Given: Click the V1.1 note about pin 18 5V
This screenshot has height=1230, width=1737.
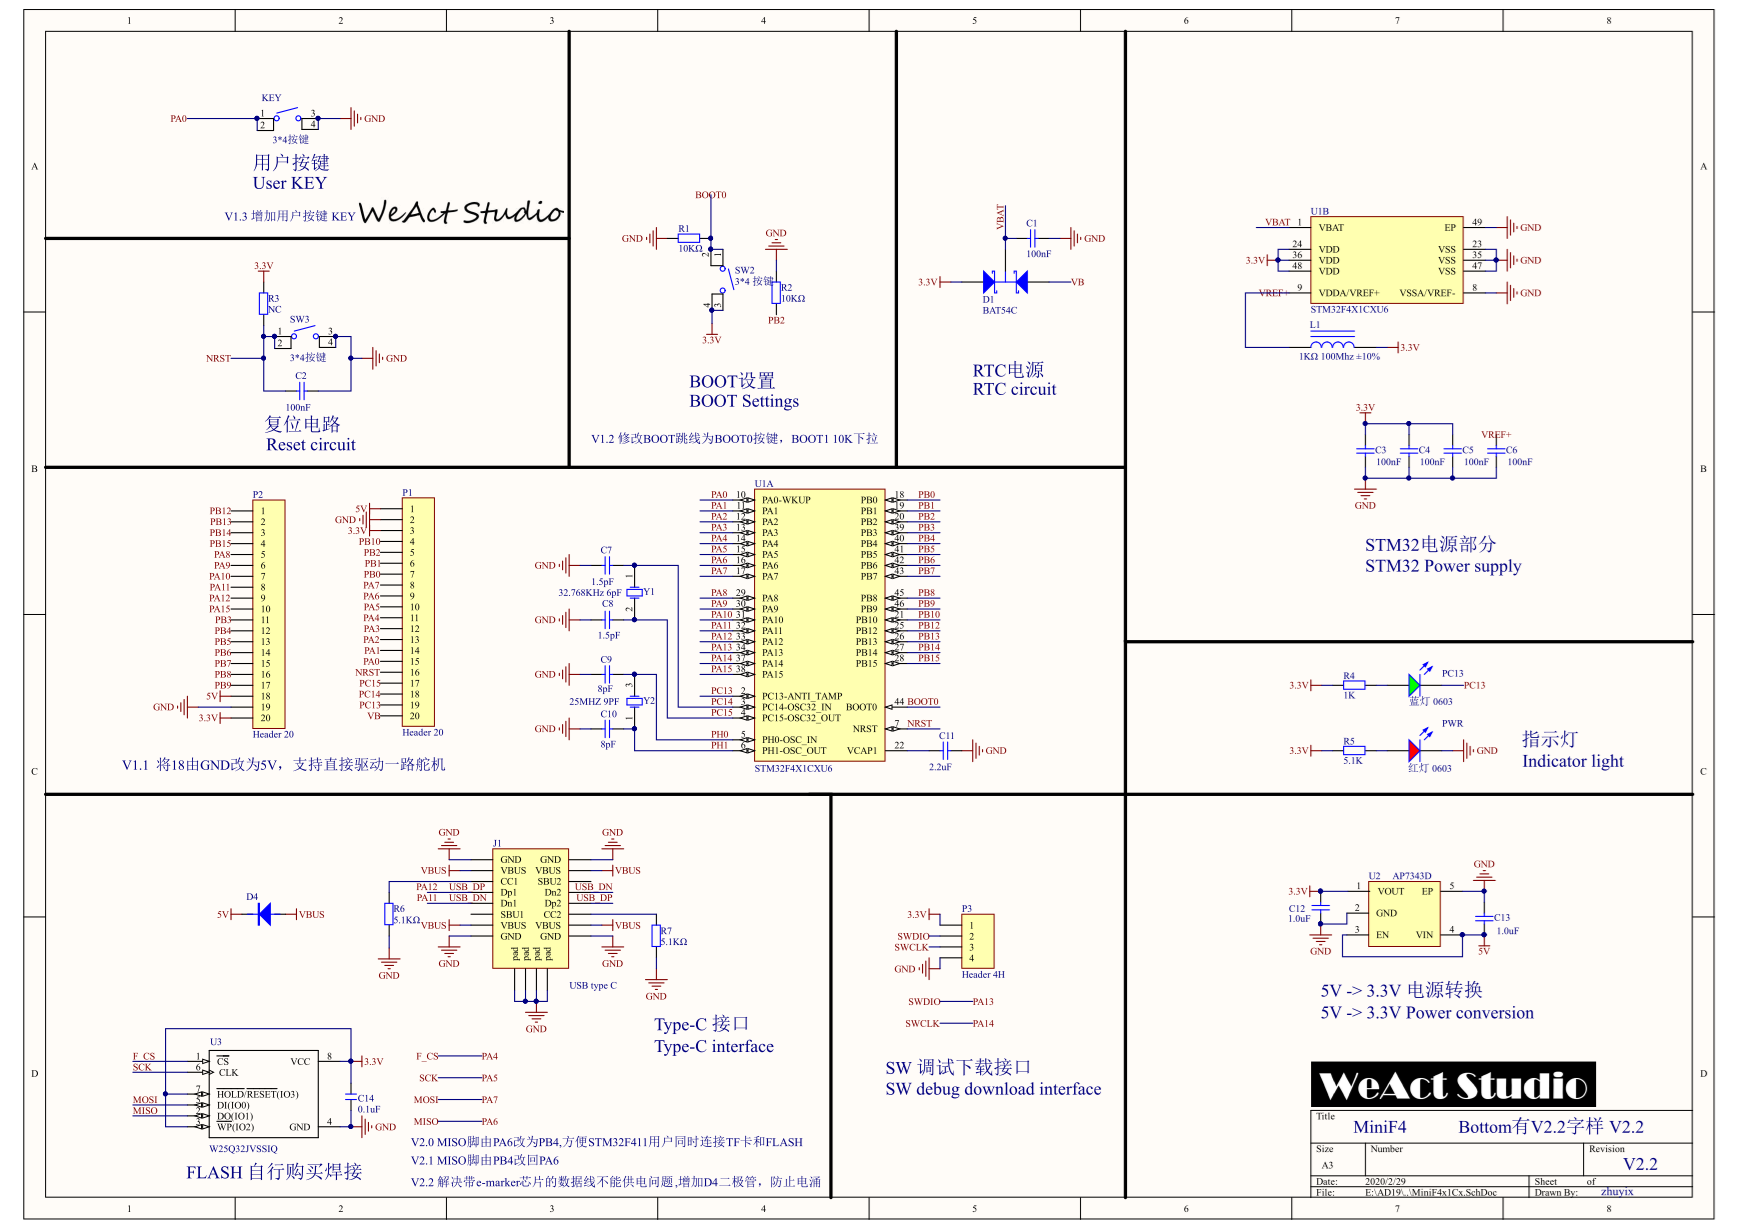Looking at the screenshot, I should pyautogui.click(x=283, y=765).
